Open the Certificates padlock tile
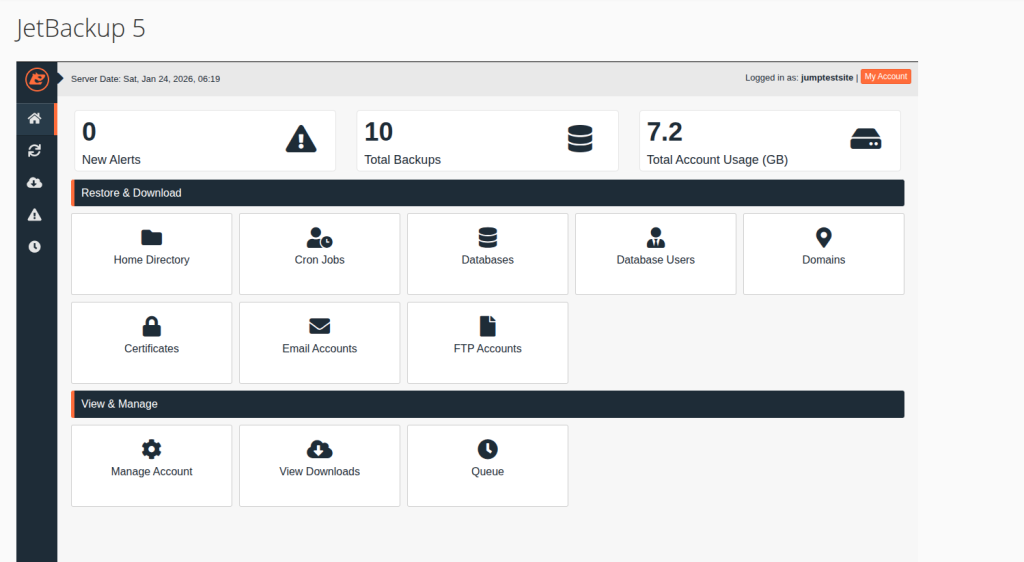Viewport: 1024px width, 562px height. pyautogui.click(x=152, y=343)
